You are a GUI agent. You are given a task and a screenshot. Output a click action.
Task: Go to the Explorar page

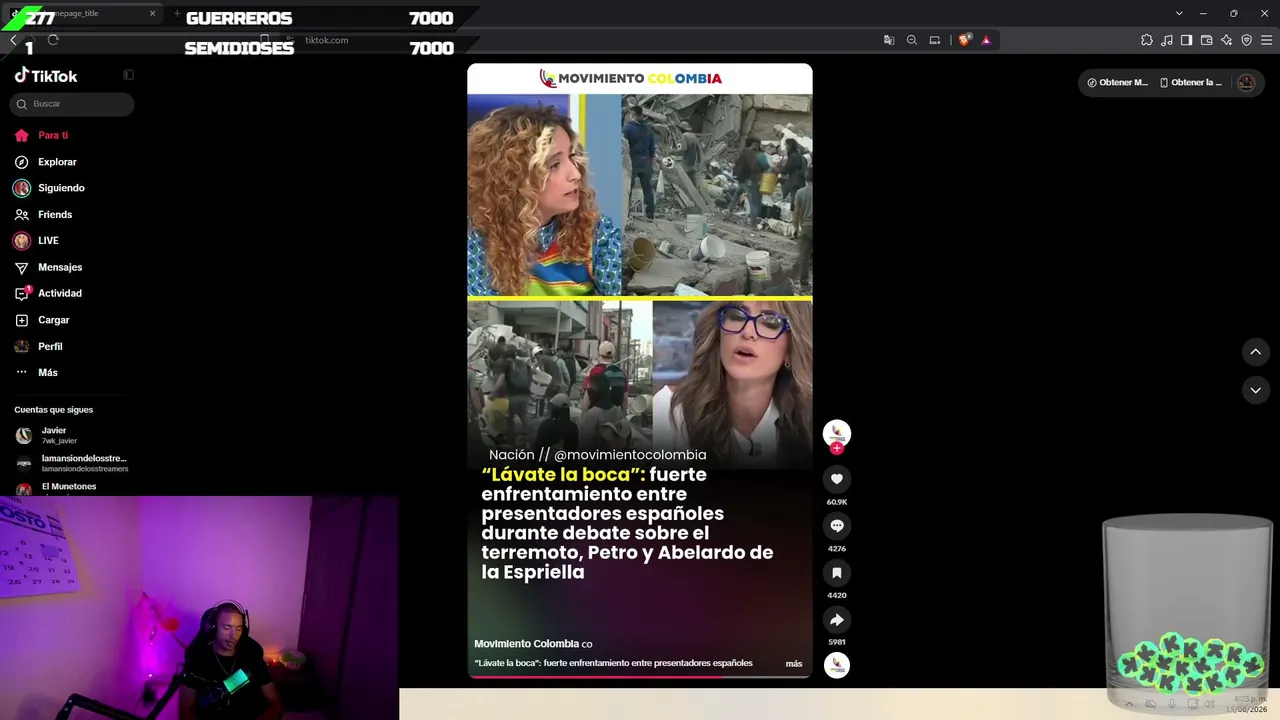[45, 162]
